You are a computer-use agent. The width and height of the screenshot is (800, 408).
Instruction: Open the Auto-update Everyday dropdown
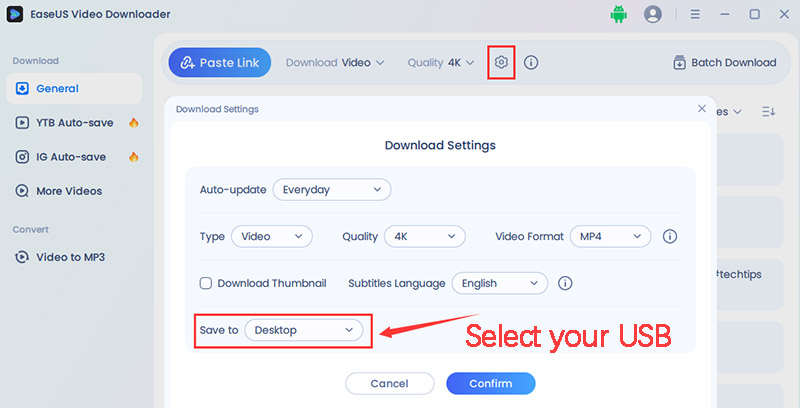(332, 190)
